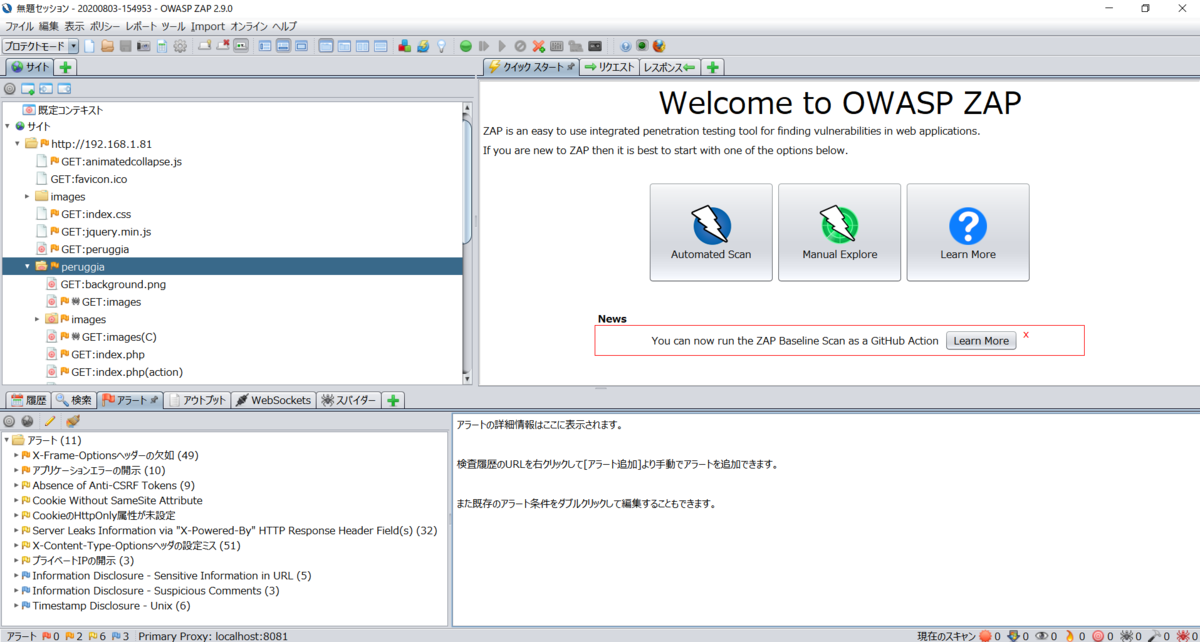Expand the images folder under 192.168.1.81
Screen dimensions: 1200x642
(x=28, y=196)
